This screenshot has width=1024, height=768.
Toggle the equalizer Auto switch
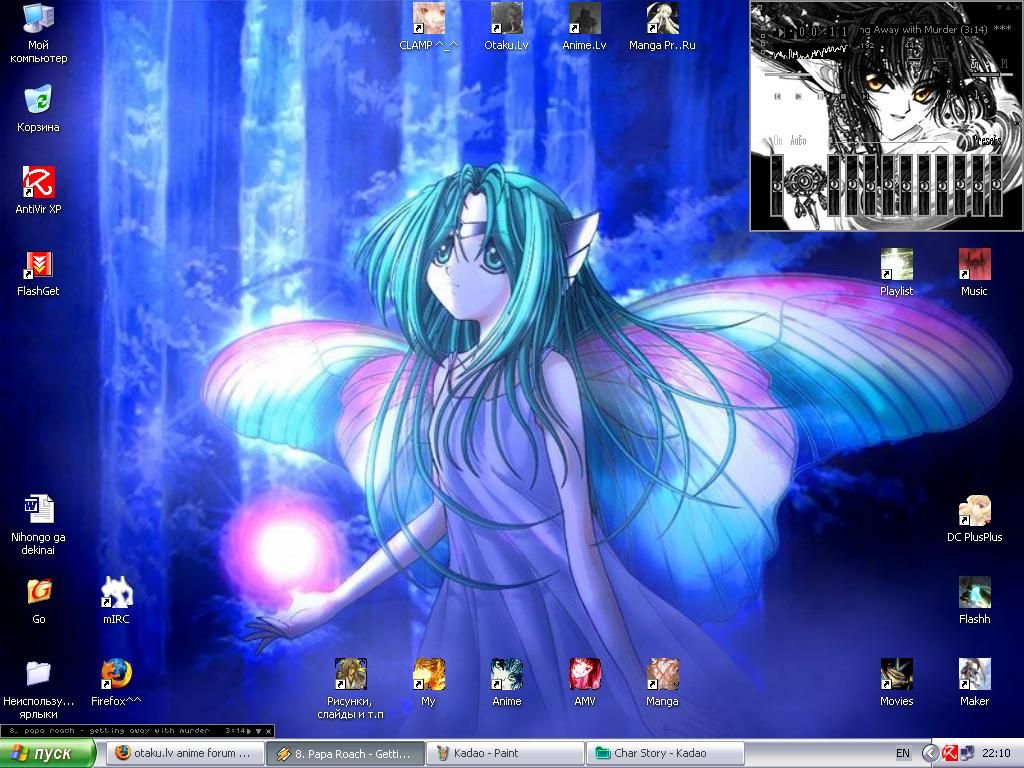(x=798, y=141)
